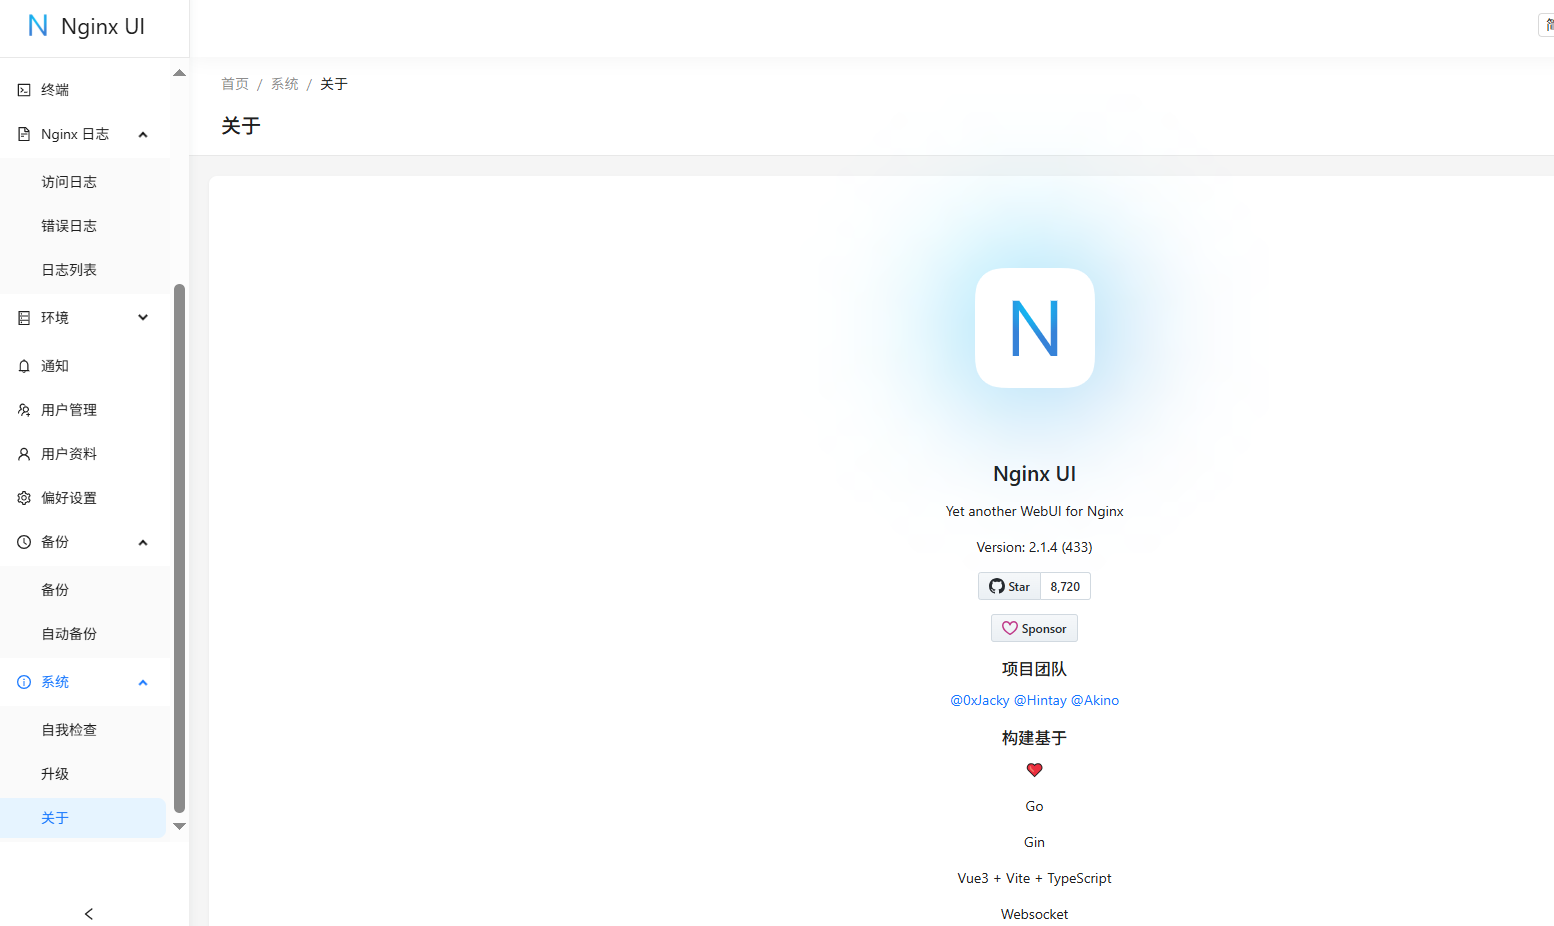Click the sidebar collapse arrow at bottom

pos(89,914)
